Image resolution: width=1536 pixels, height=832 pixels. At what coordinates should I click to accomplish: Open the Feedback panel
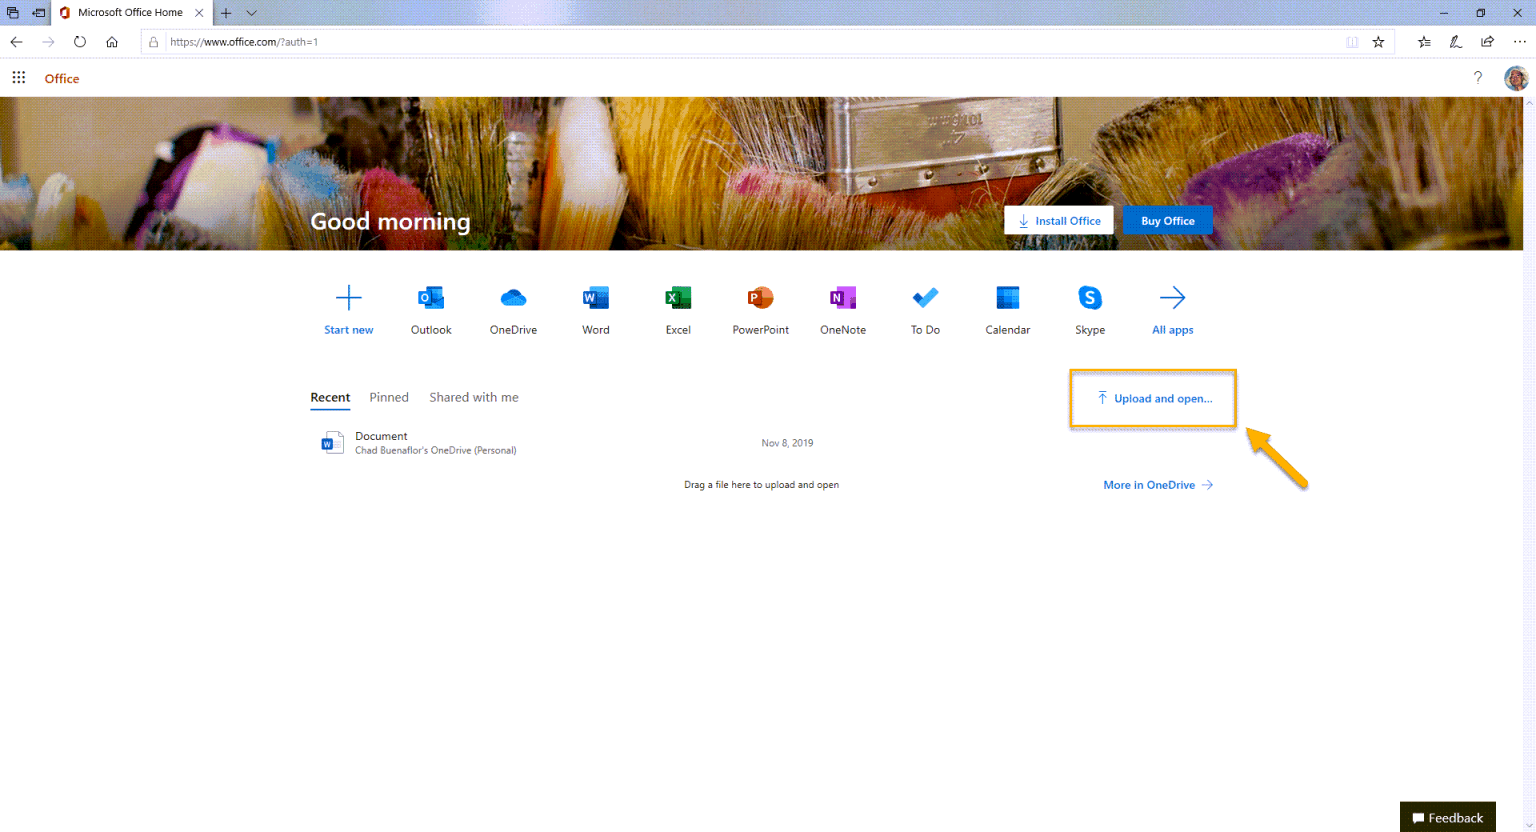click(x=1447, y=817)
